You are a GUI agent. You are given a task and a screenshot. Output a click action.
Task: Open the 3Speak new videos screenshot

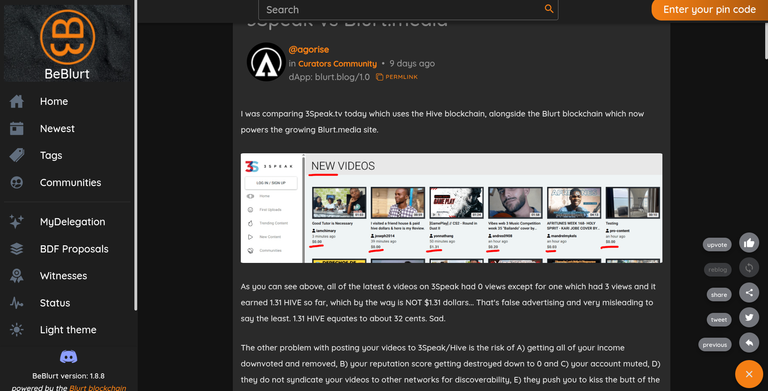click(451, 208)
